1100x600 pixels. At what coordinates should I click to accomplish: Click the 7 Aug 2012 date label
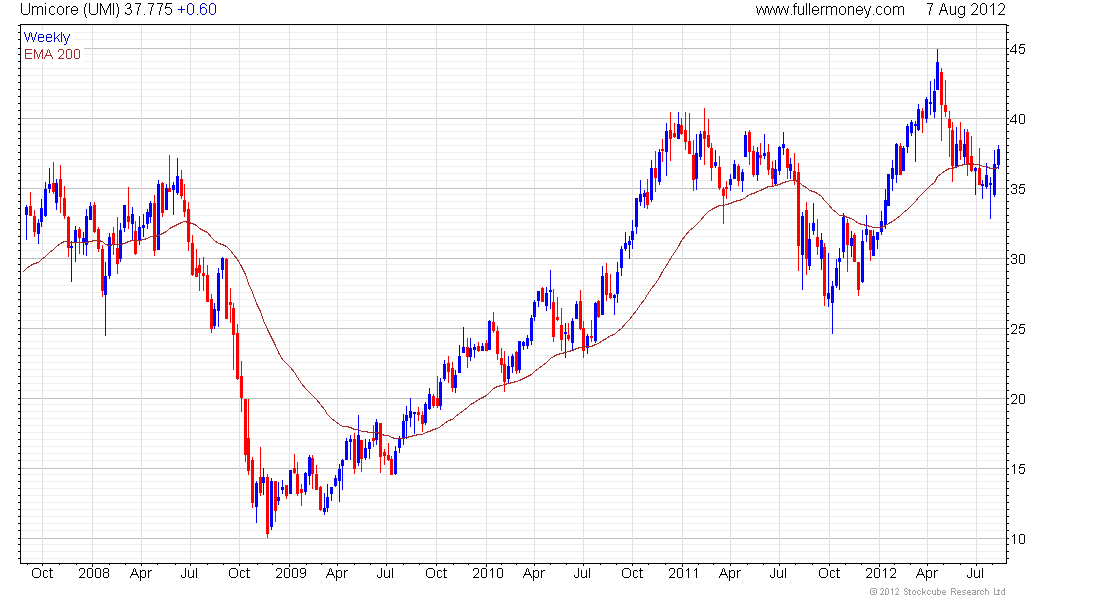tap(965, 10)
